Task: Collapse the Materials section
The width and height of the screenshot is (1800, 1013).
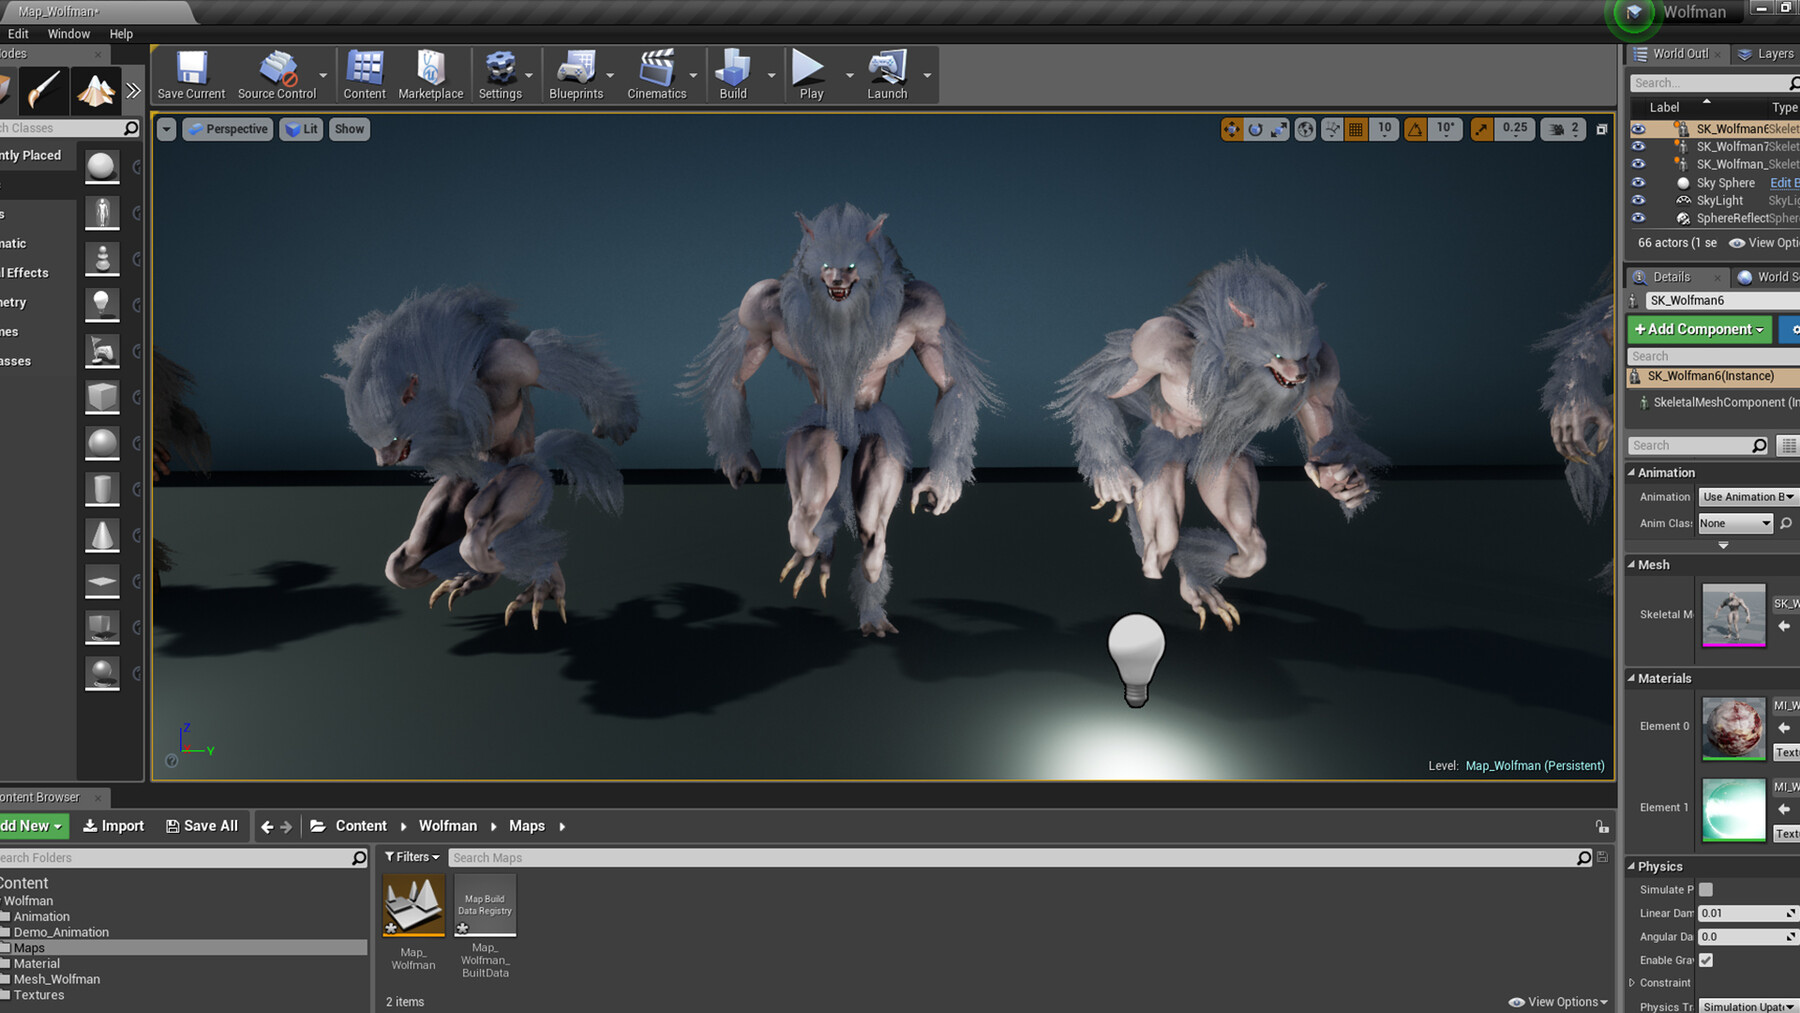Action: pos(1631,678)
